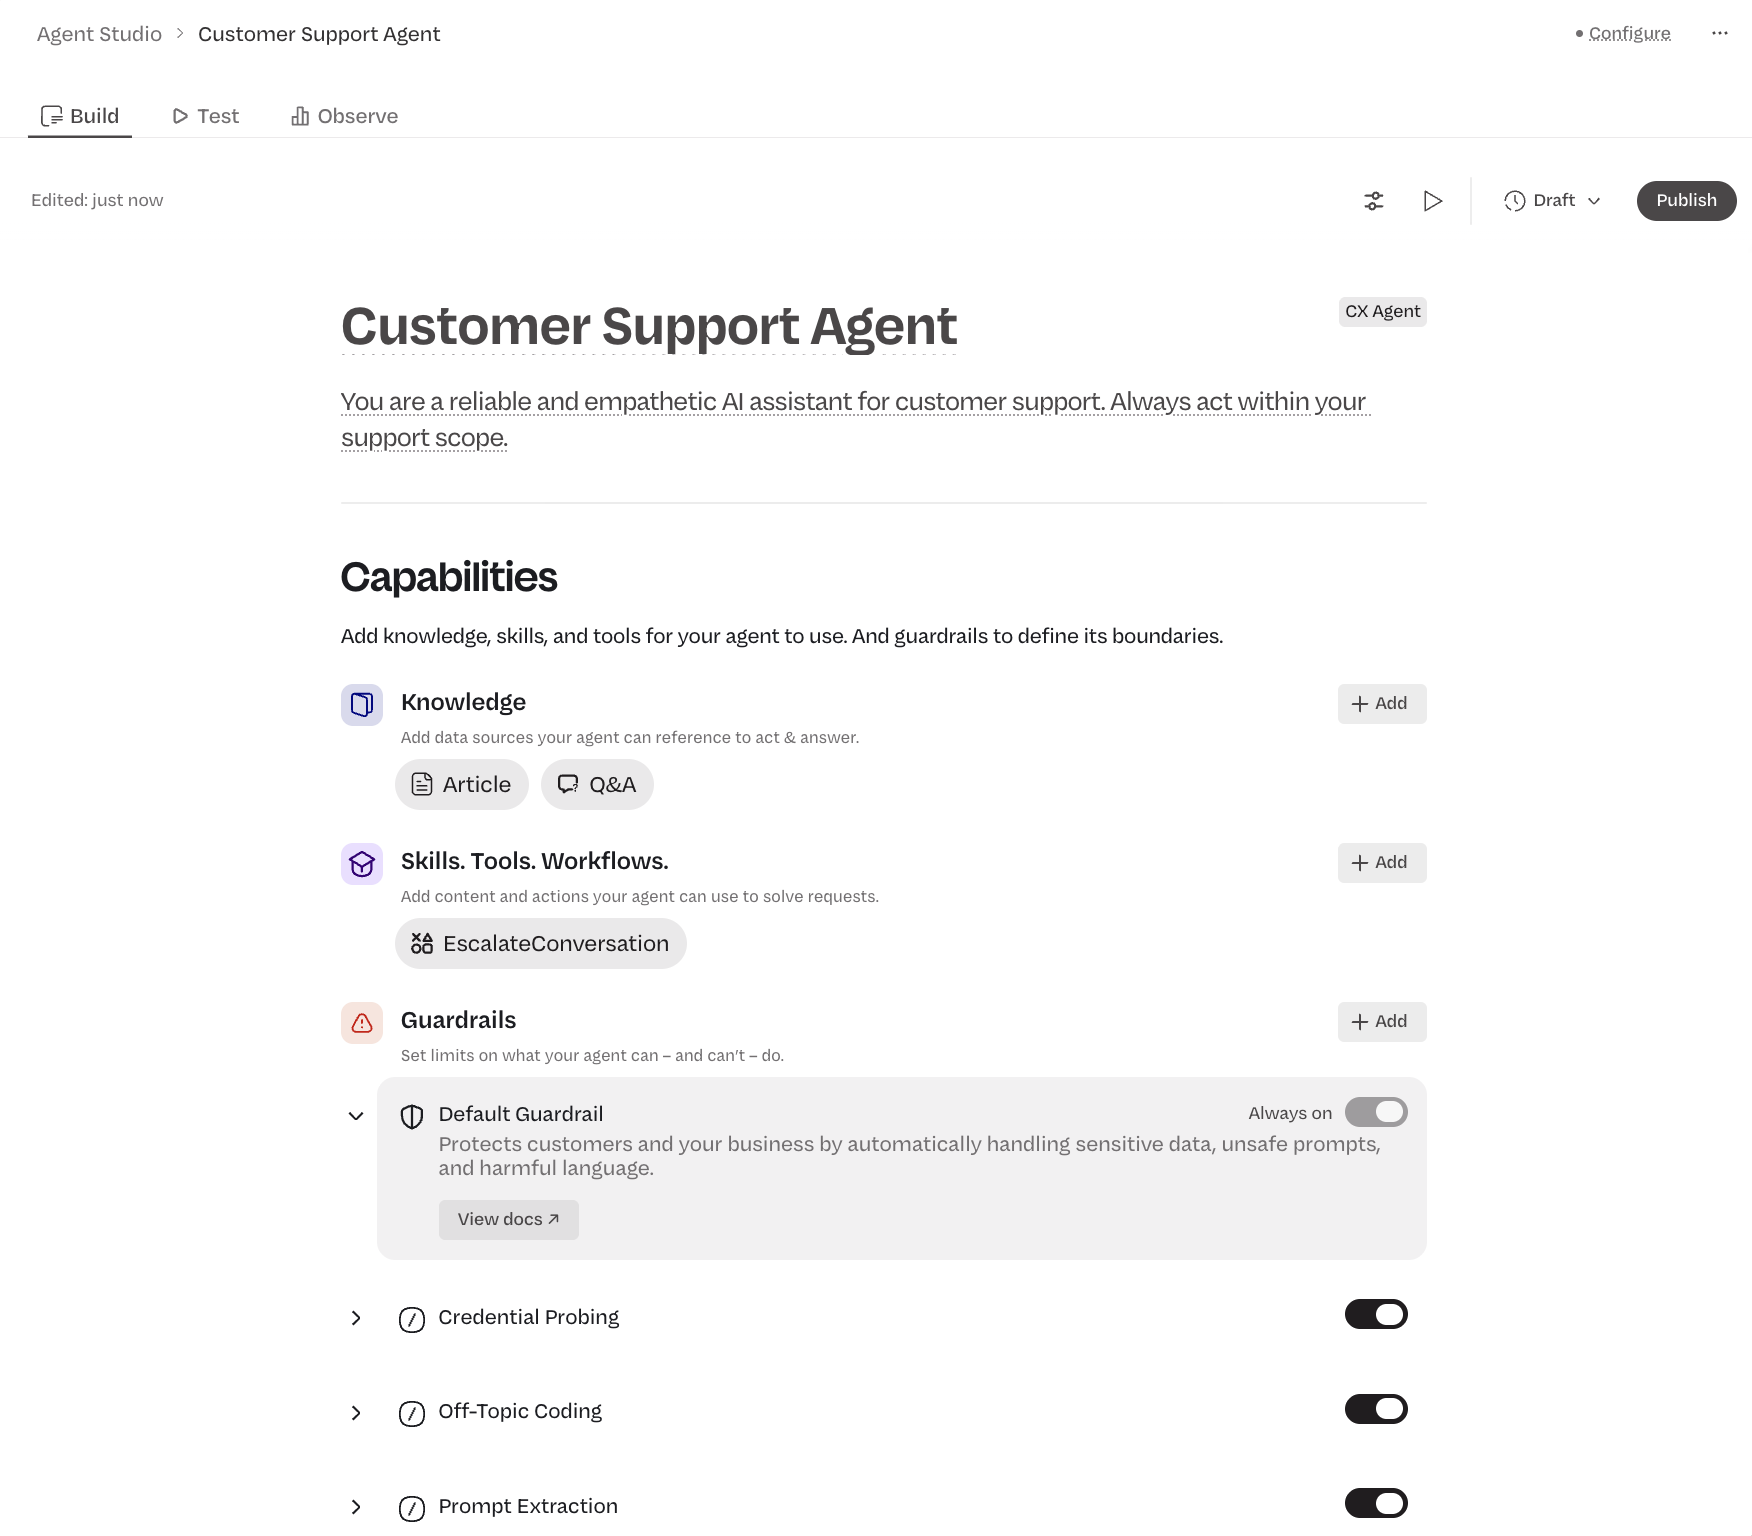The width and height of the screenshot is (1752, 1536).
Task: Open View docs for Default Guardrail
Action: [x=509, y=1220]
